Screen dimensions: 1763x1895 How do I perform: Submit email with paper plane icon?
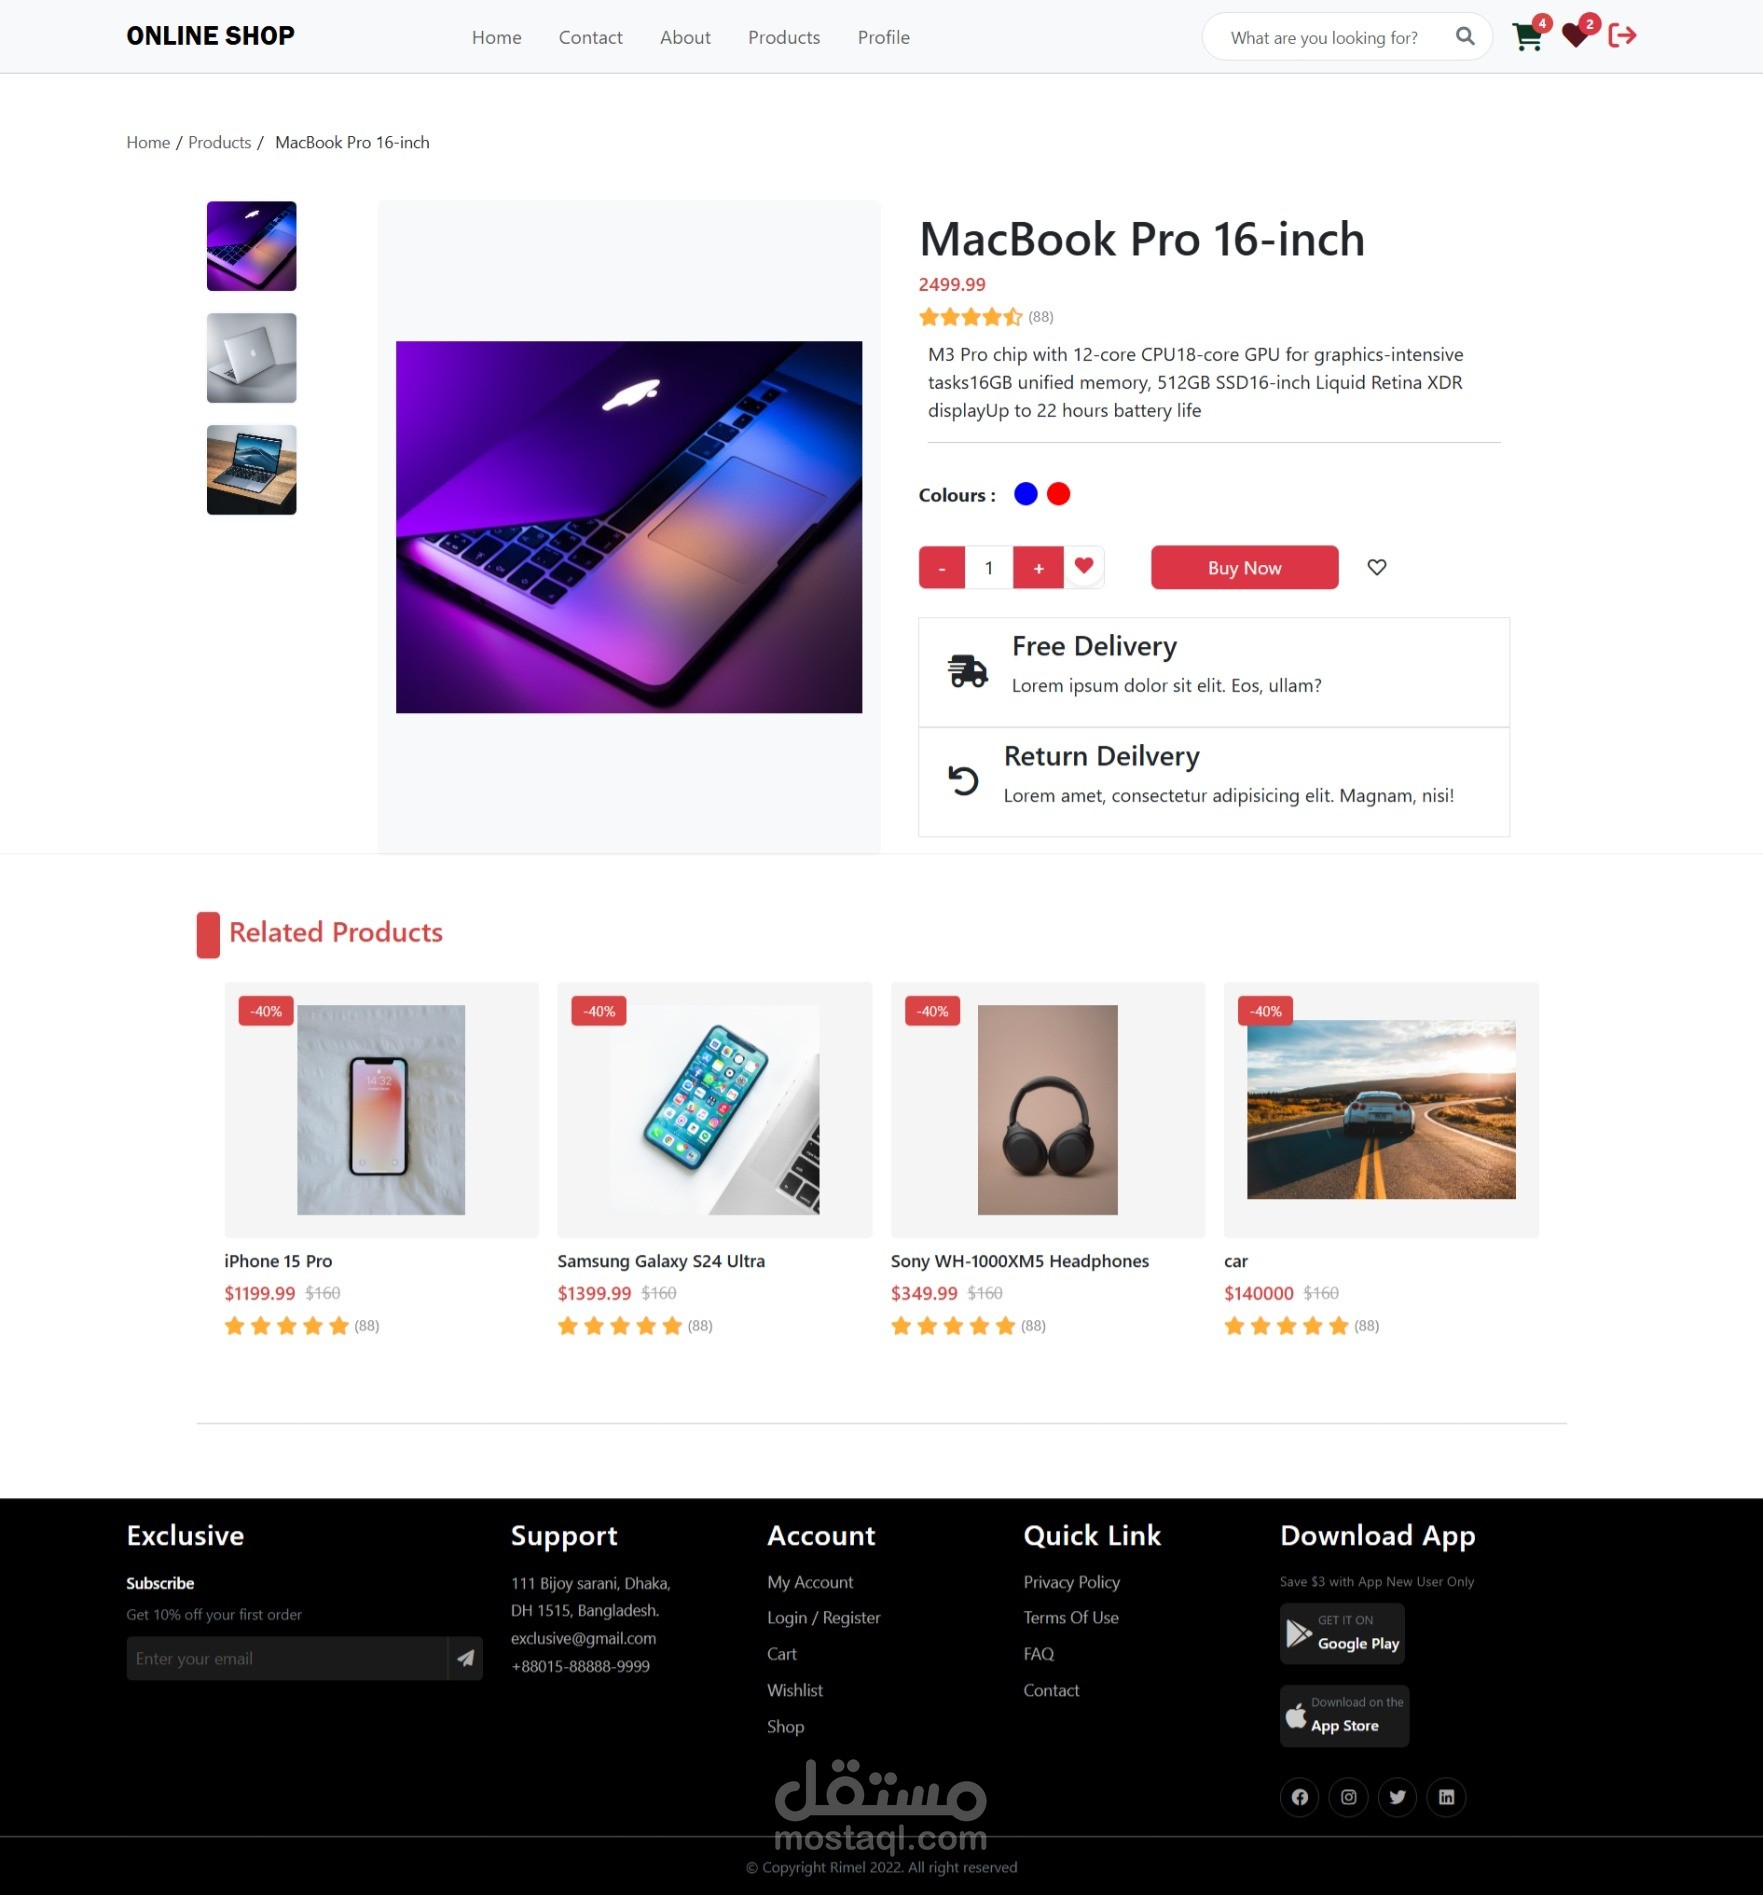465,1658
